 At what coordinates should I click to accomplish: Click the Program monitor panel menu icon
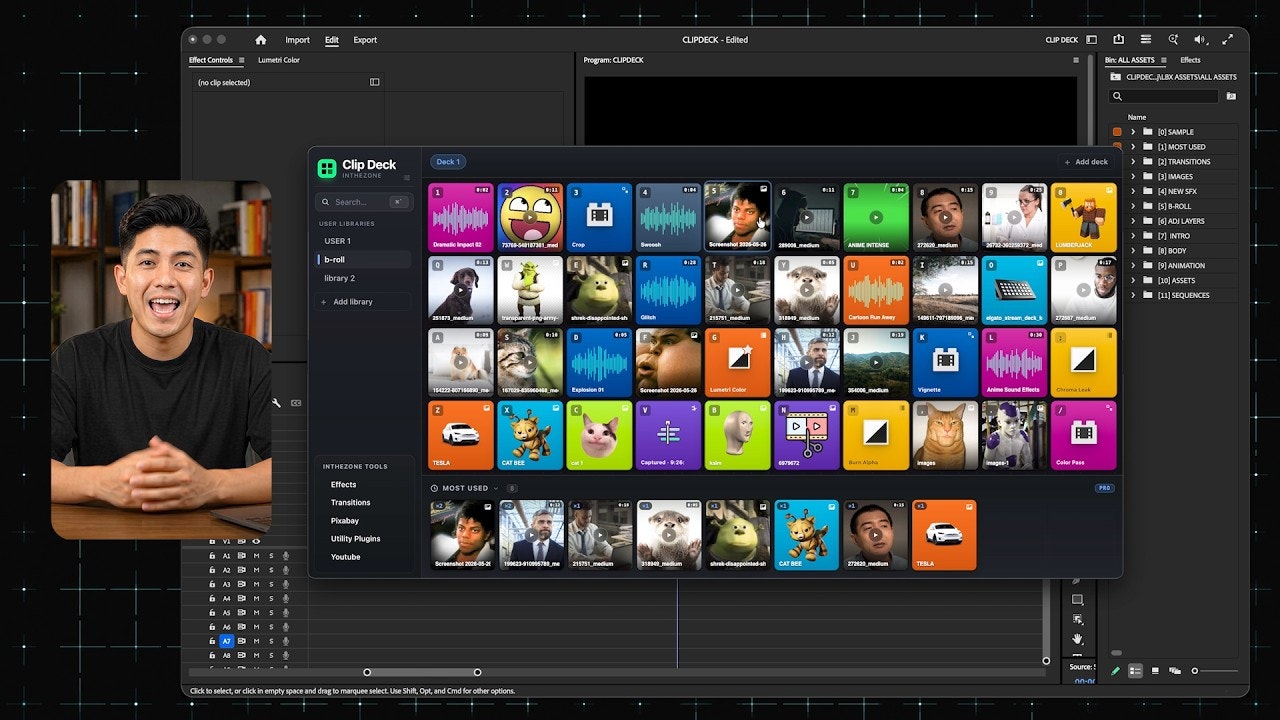pyautogui.click(x=1076, y=60)
